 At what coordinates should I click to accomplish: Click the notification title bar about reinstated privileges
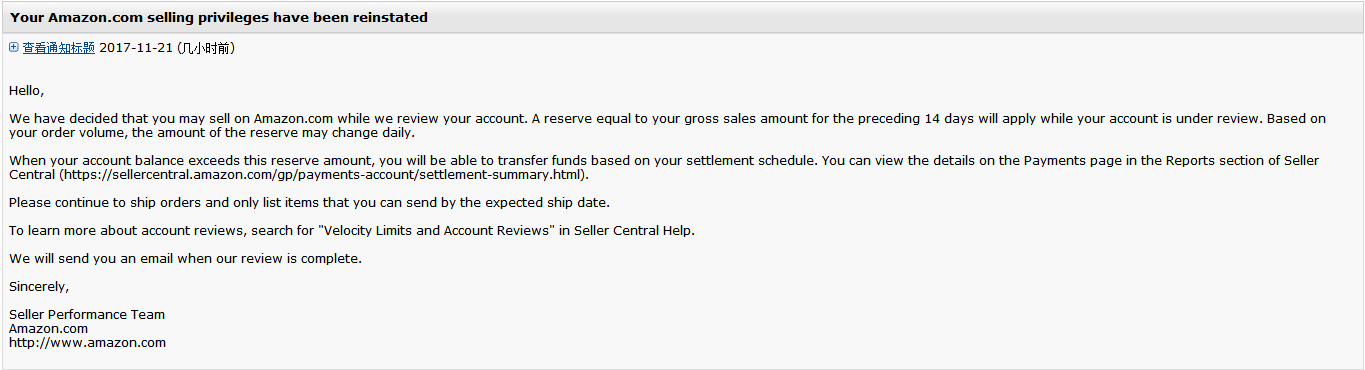(682, 17)
